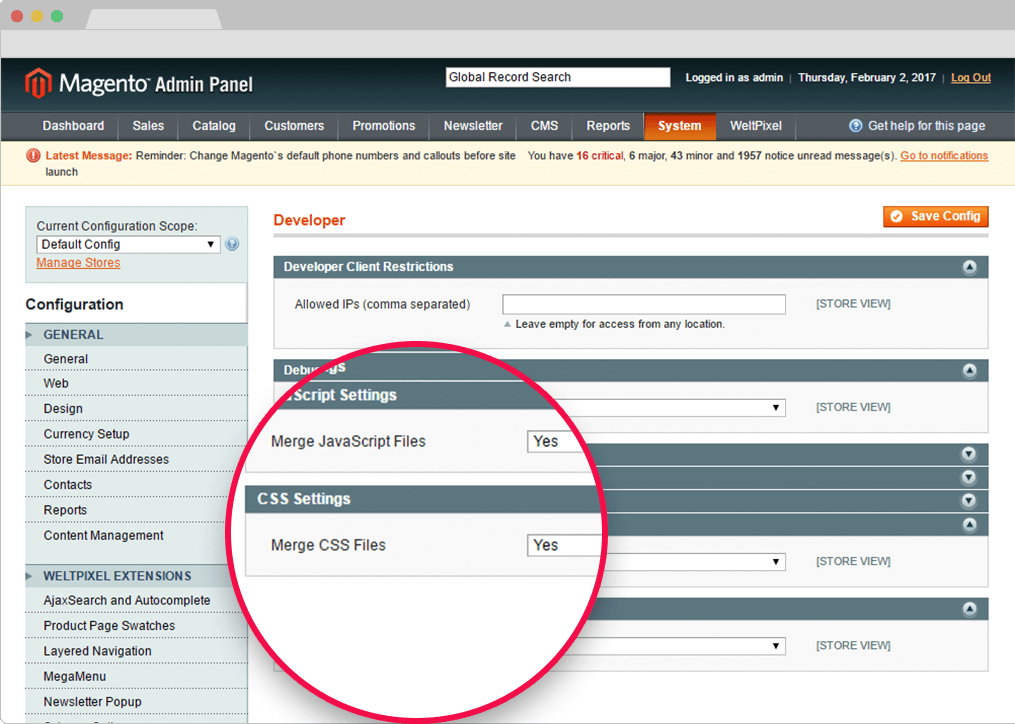
Task: Click the 'Allowed IPs (comma separated)' label
Action: coord(383,304)
